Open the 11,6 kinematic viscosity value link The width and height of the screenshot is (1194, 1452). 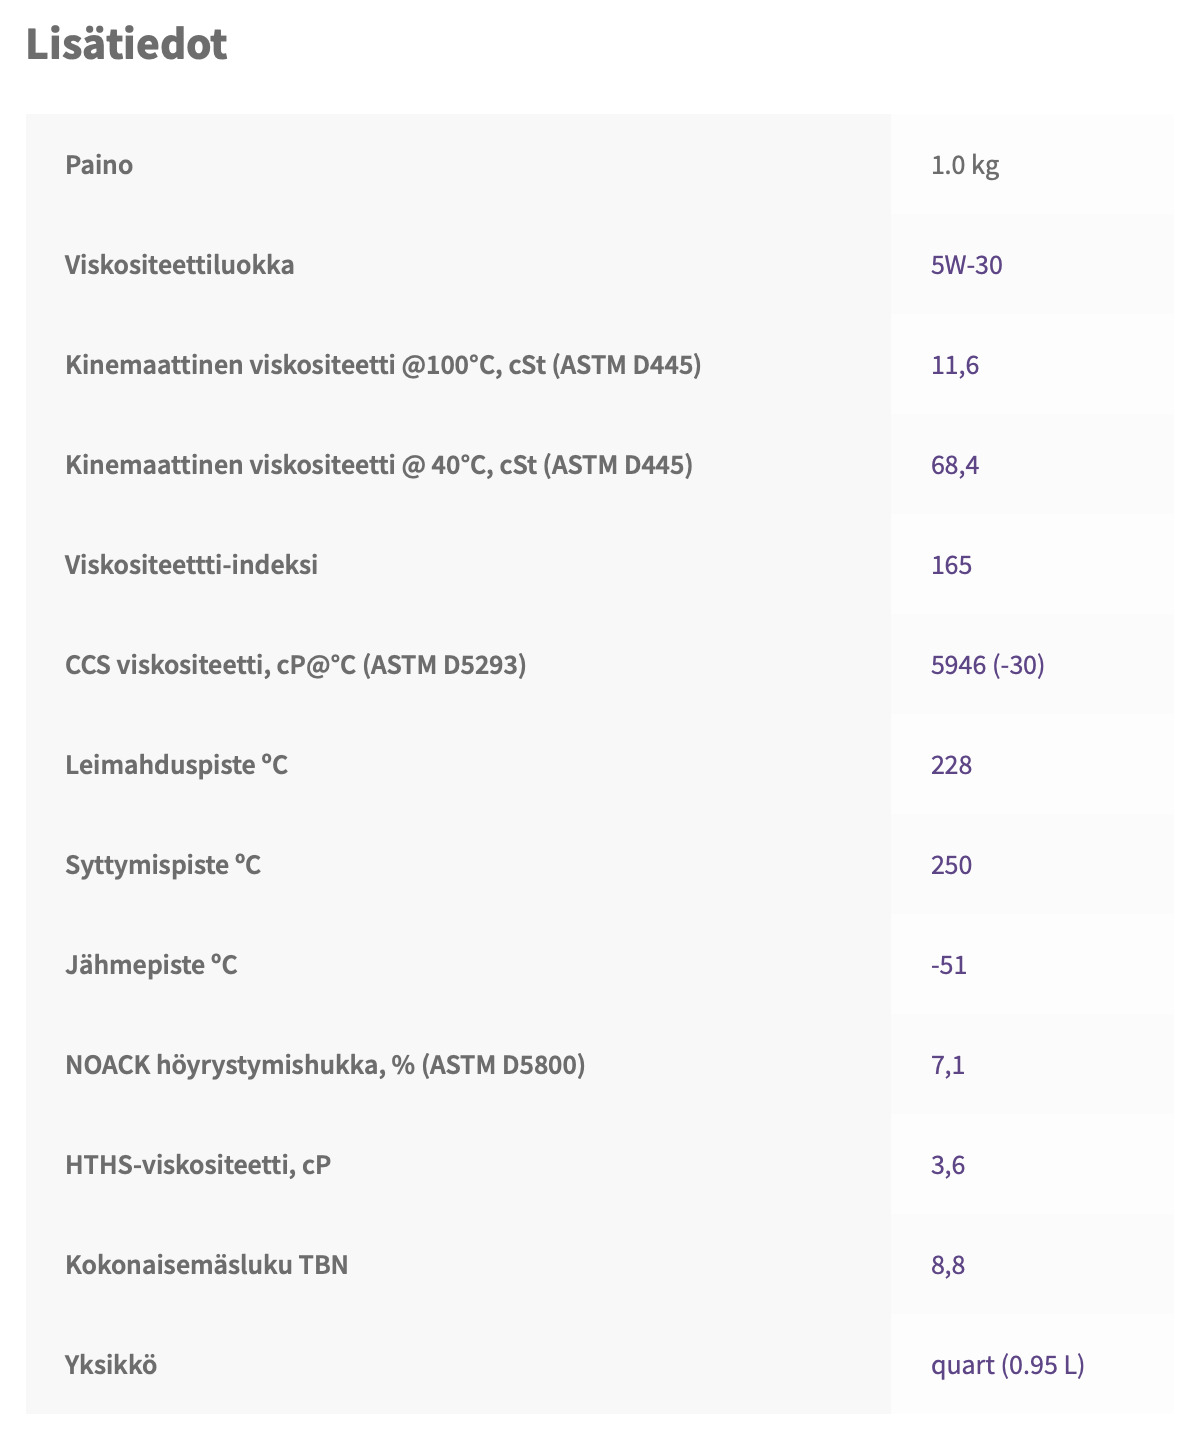[954, 365]
